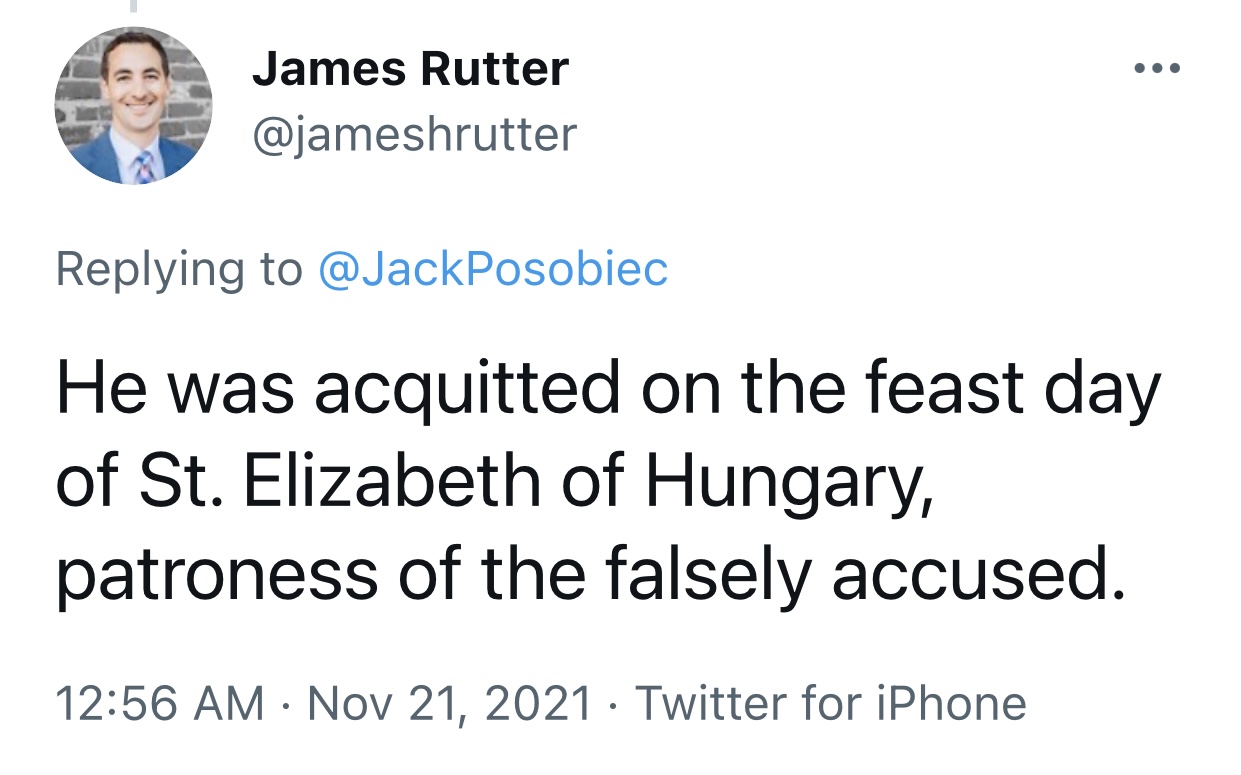The image size is (1241, 775).
Task: Open the @JackPosobiec mention link
Action: (492, 269)
